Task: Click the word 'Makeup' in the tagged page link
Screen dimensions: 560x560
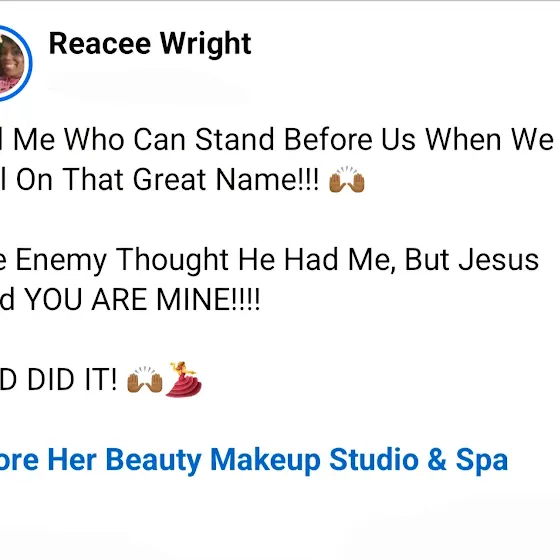Action: 265,461
